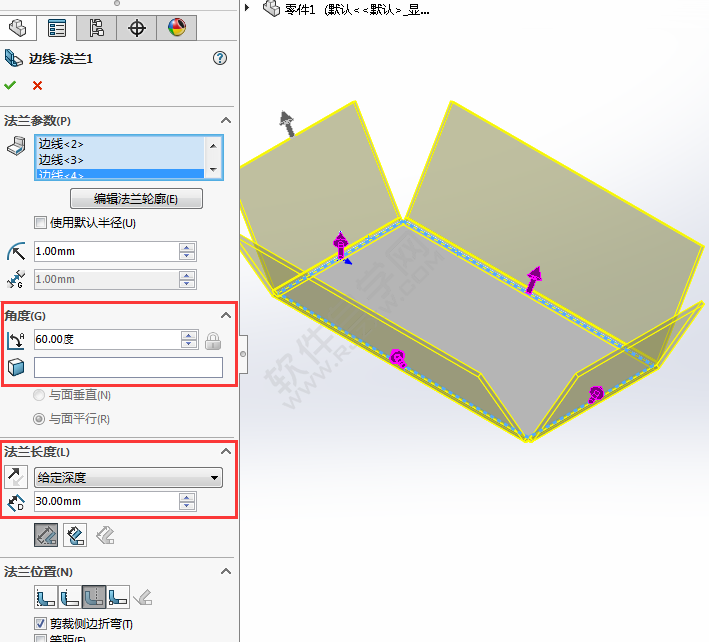
Task: Click the face selection box for angle
Action: click(128, 368)
